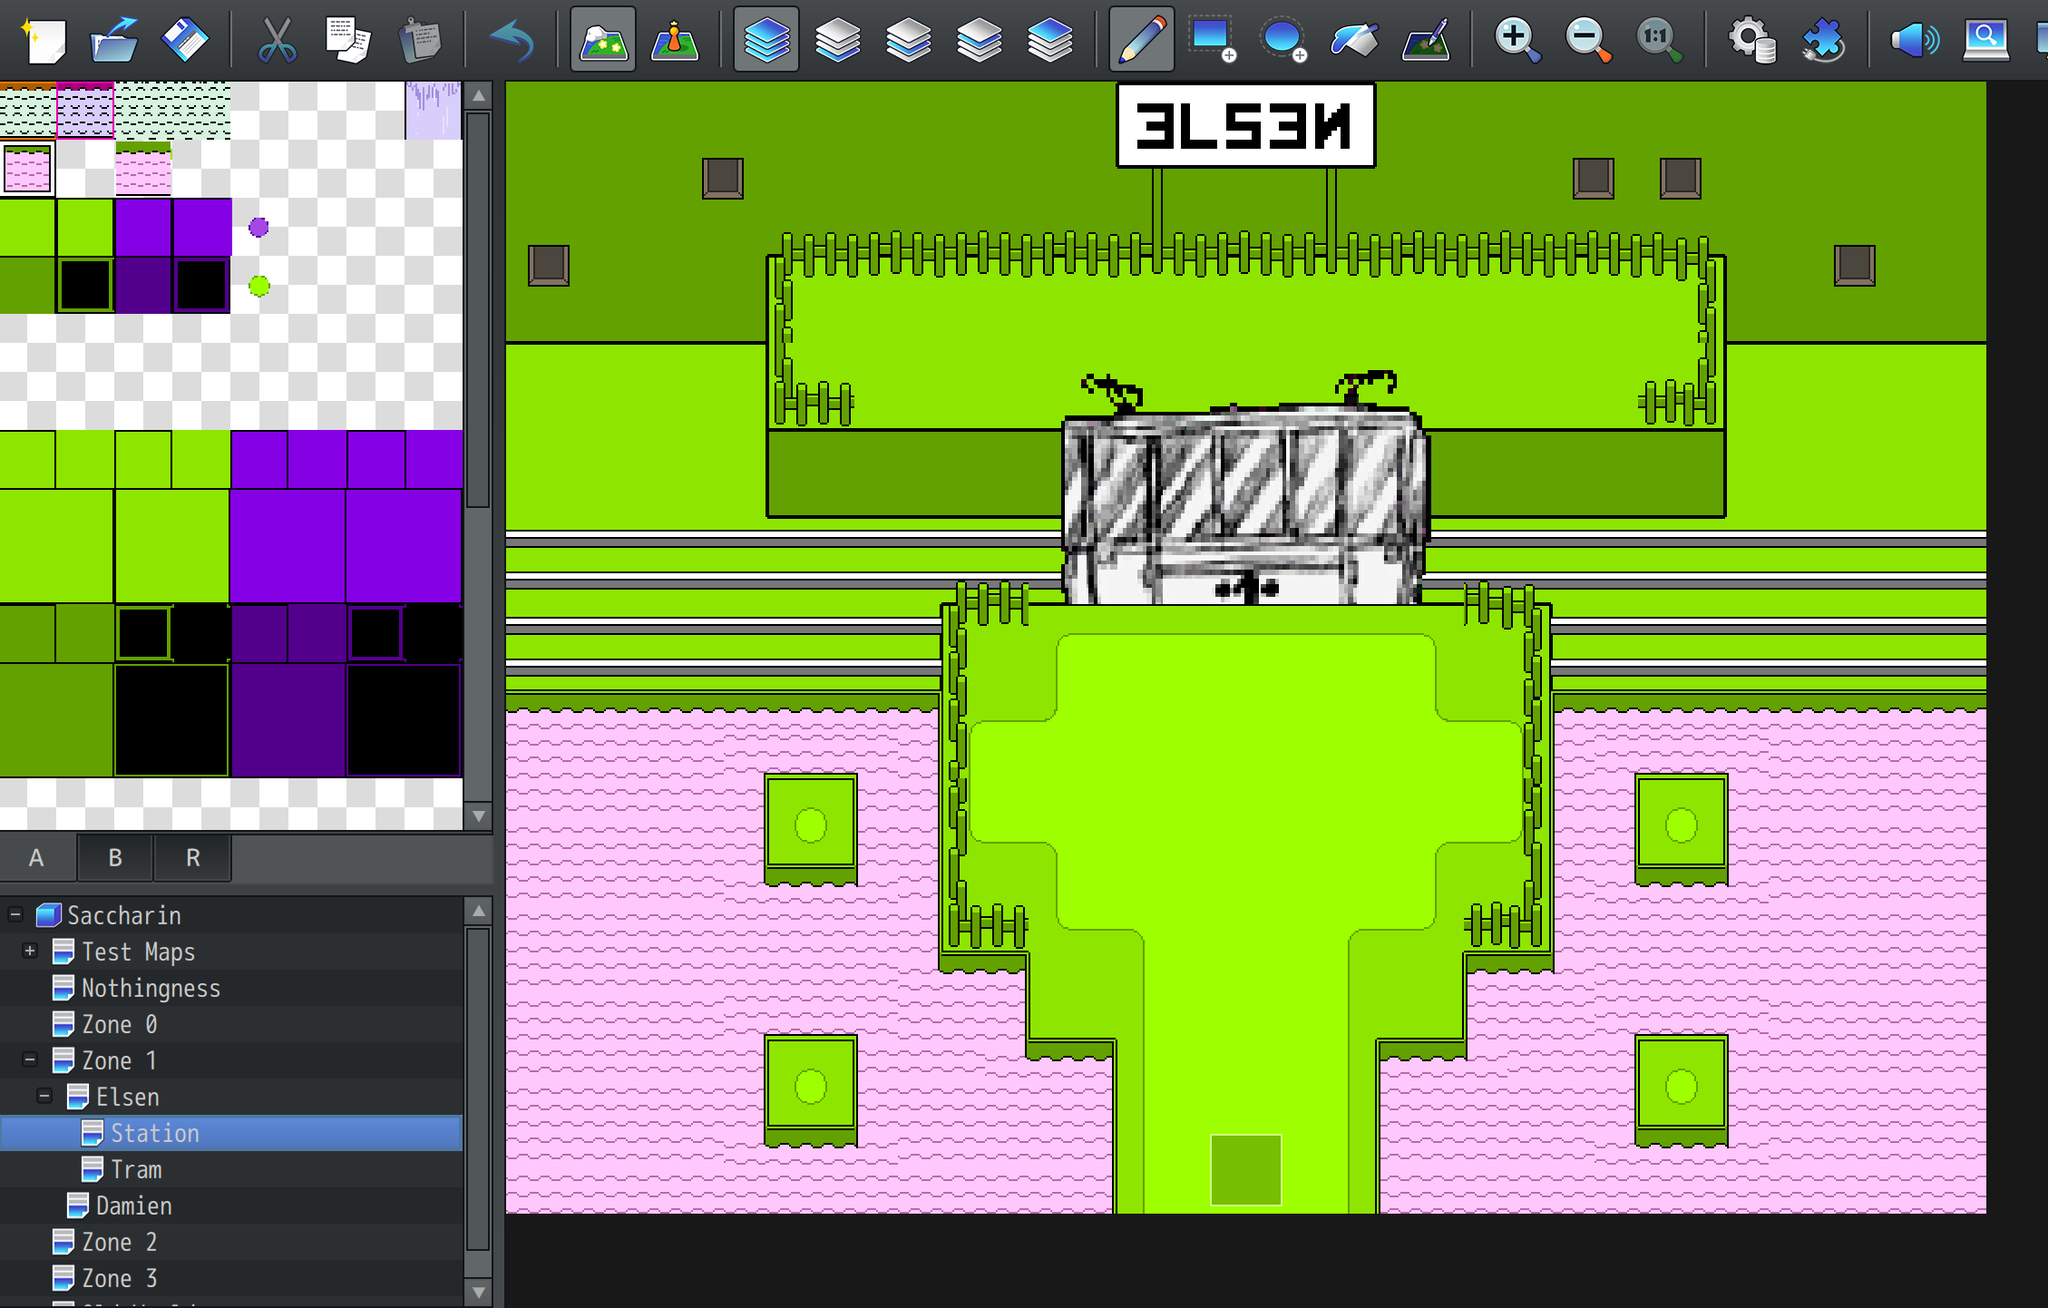Open the Database
The height and width of the screenshot is (1308, 2048).
point(1750,40)
